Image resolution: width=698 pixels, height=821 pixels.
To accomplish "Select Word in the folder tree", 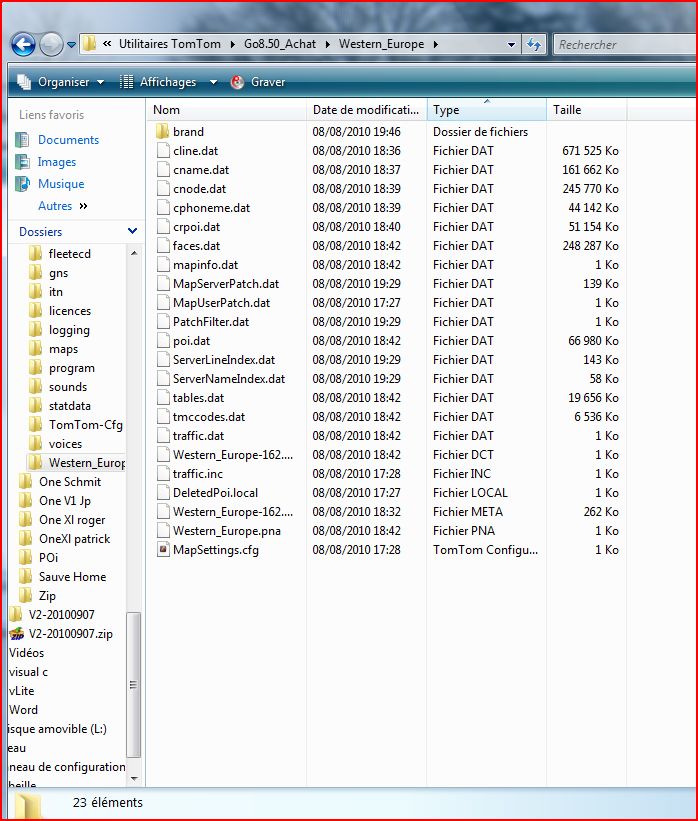I will pyautogui.click(x=24, y=709).
